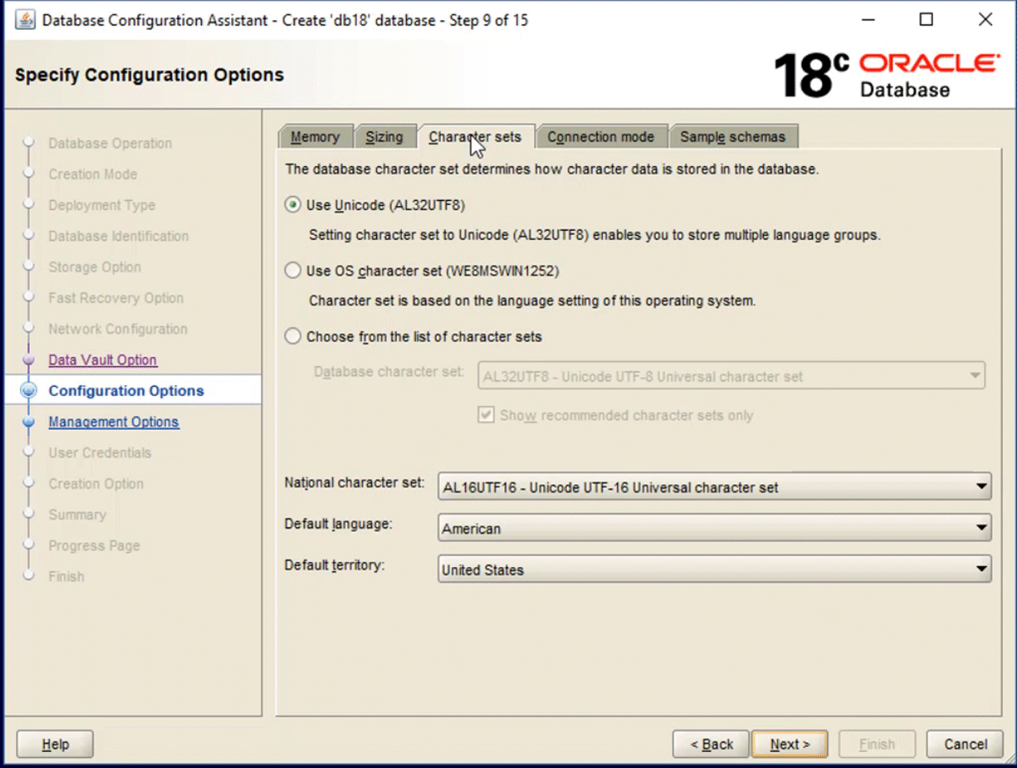The height and width of the screenshot is (768, 1017).
Task: Select the Configuration Options step
Action: coord(126,390)
